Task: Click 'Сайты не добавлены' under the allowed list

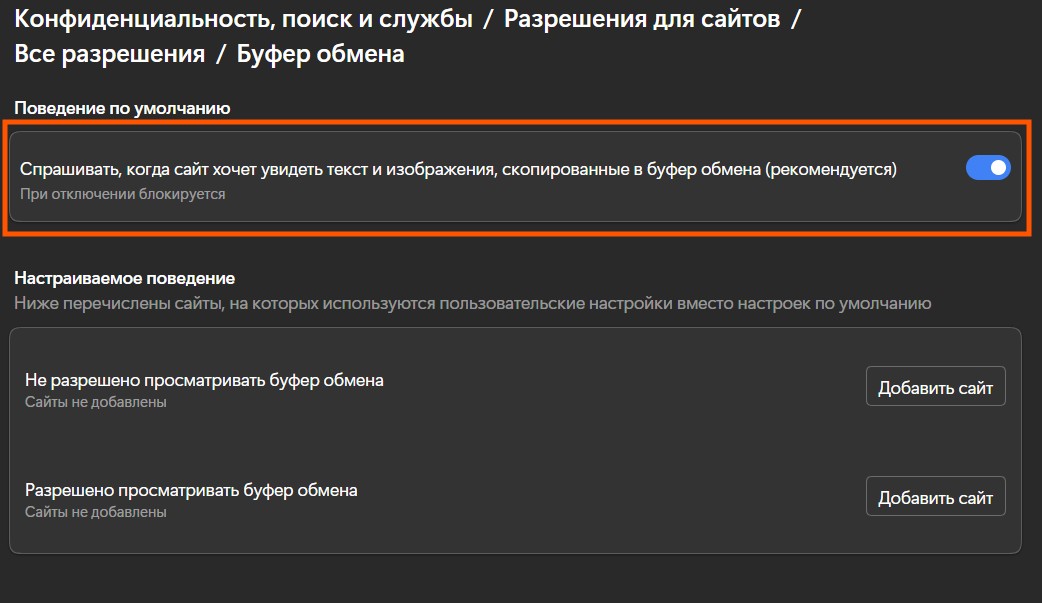Action: 95,512
